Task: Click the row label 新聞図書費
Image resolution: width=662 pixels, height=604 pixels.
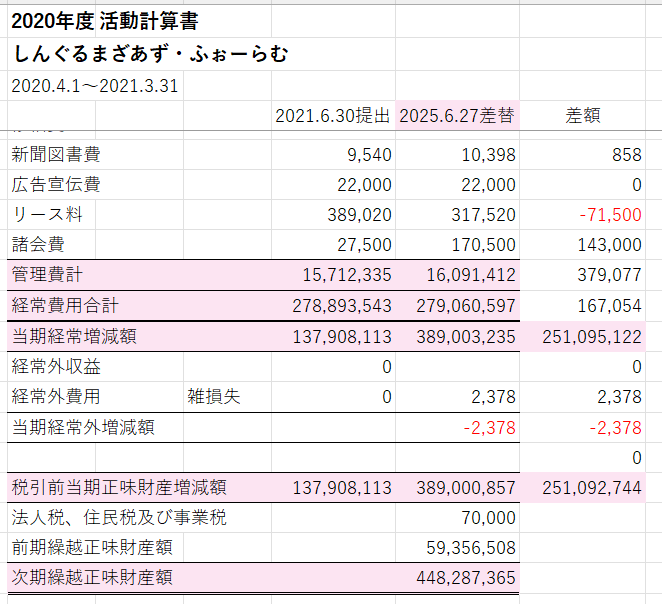Action: (x=56, y=154)
